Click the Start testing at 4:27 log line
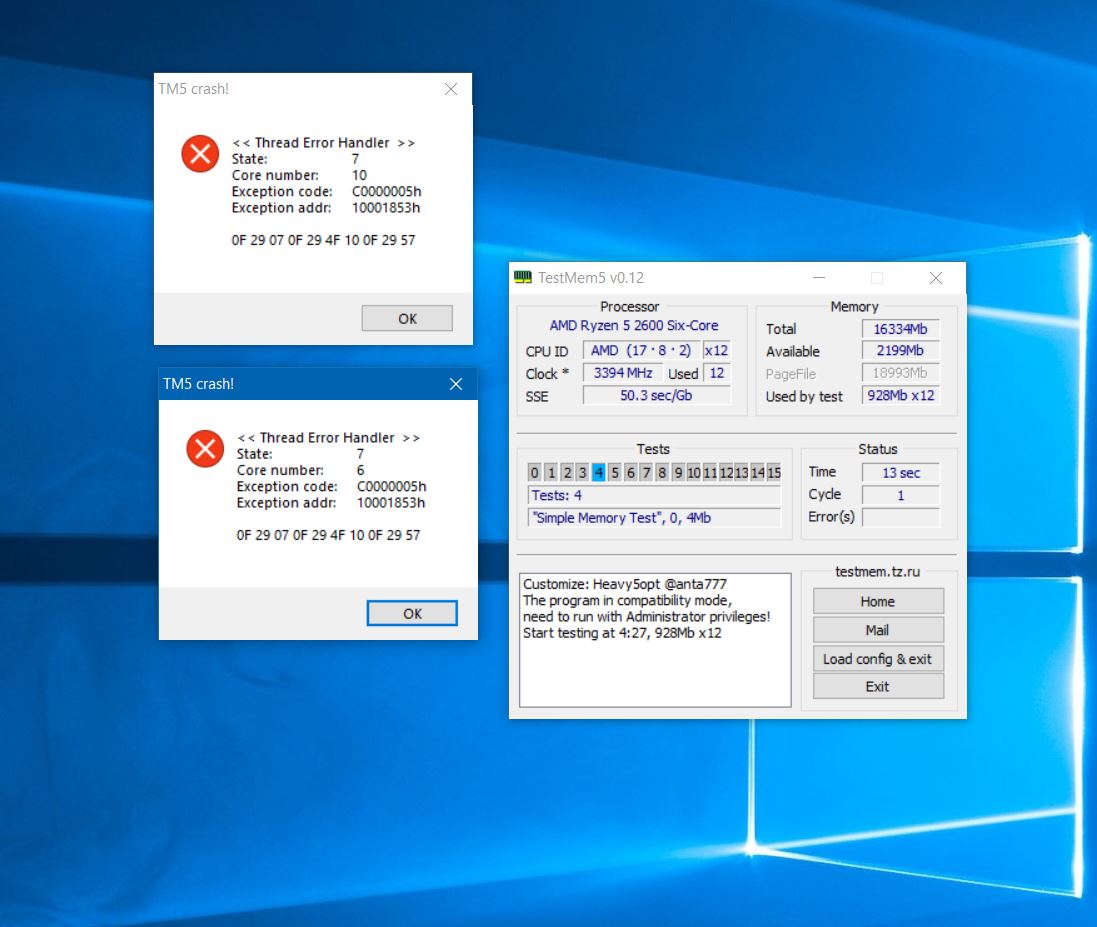This screenshot has width=1097, height=927. [x=622, y=633]
